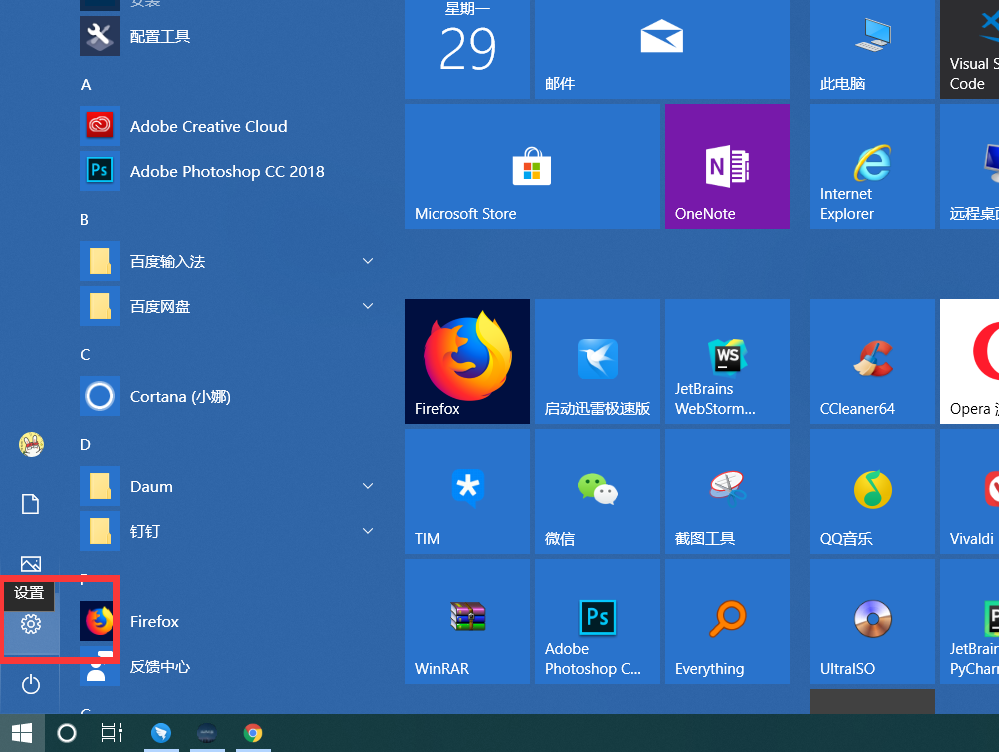Open the Visual Studio Code tile
999x752 pixels.
tap(969, 49)
